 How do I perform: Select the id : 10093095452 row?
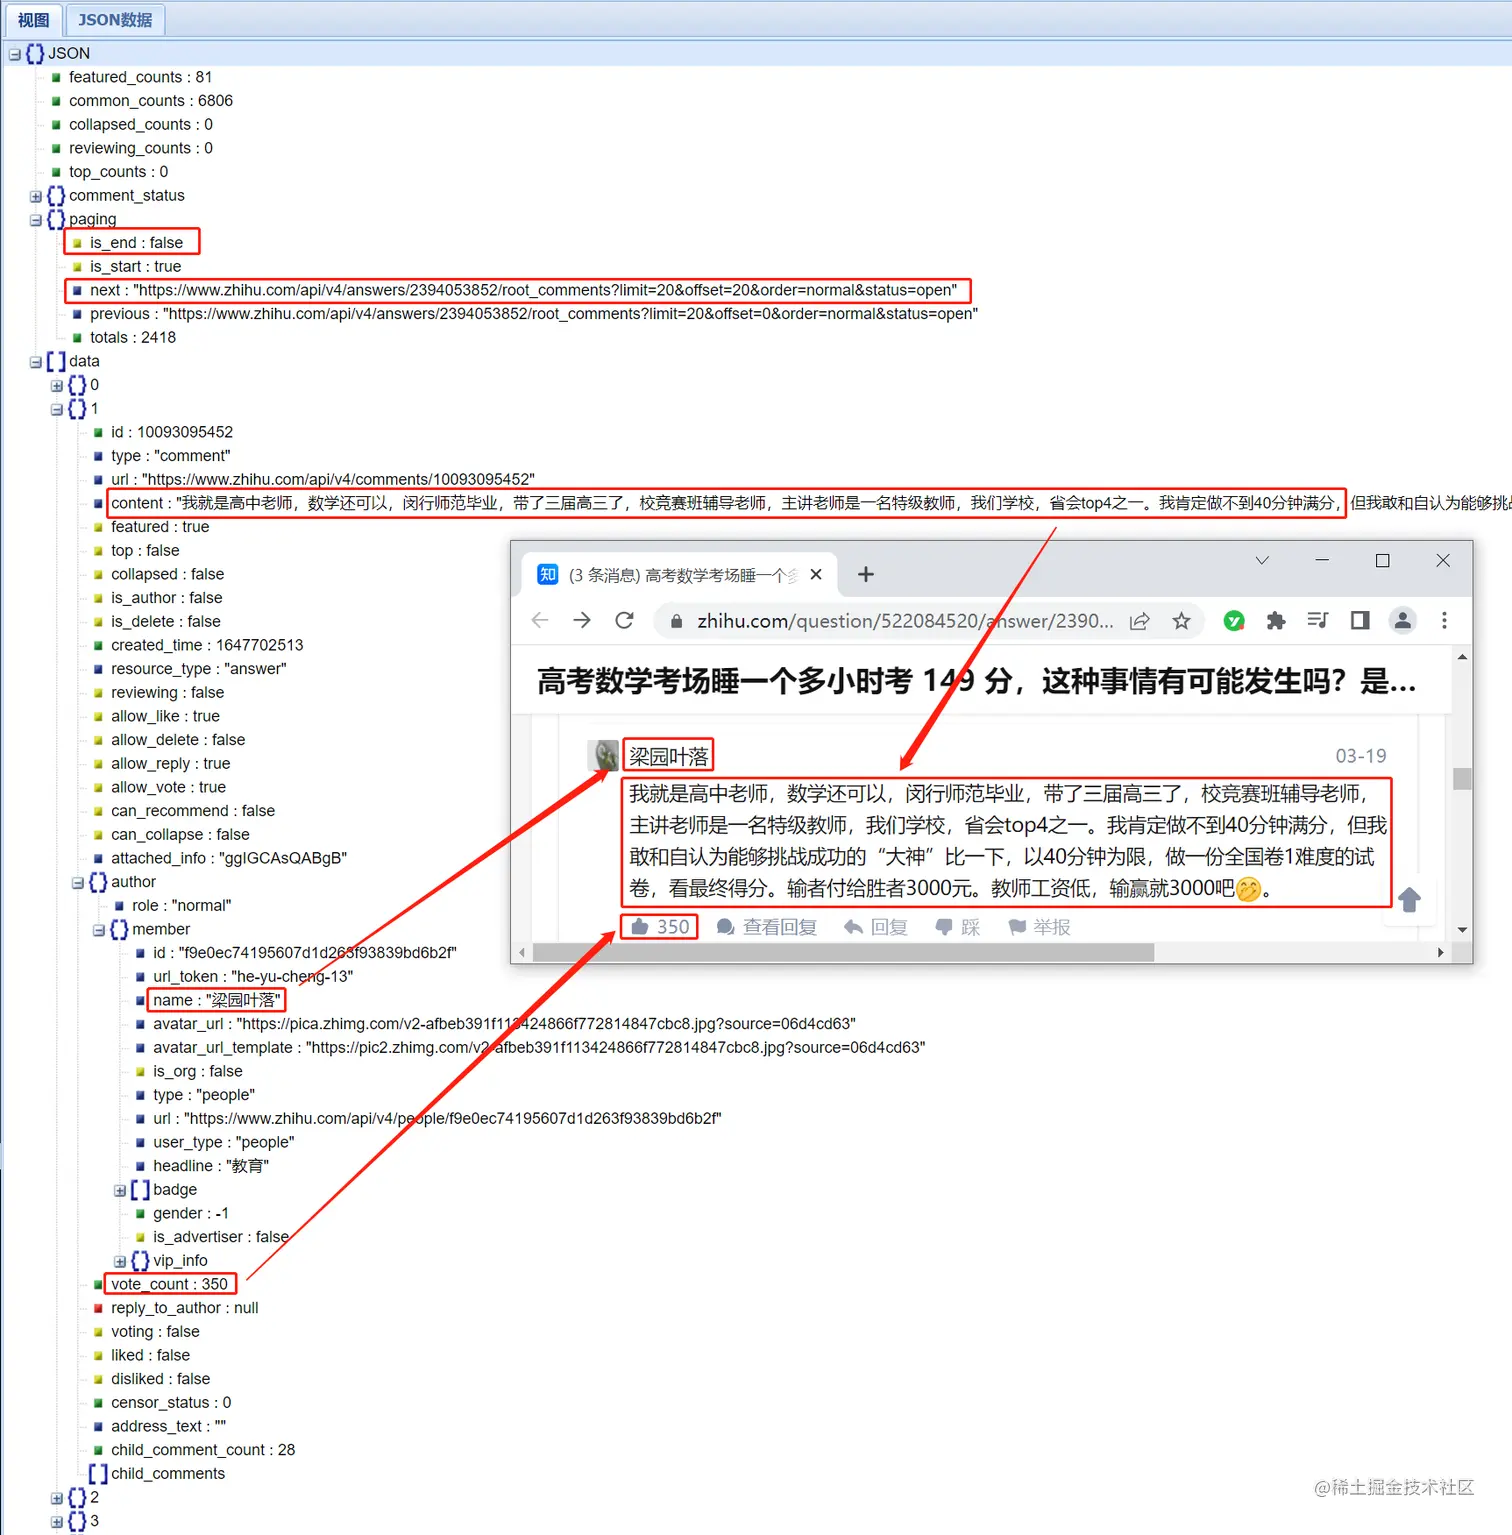[172, 432]
